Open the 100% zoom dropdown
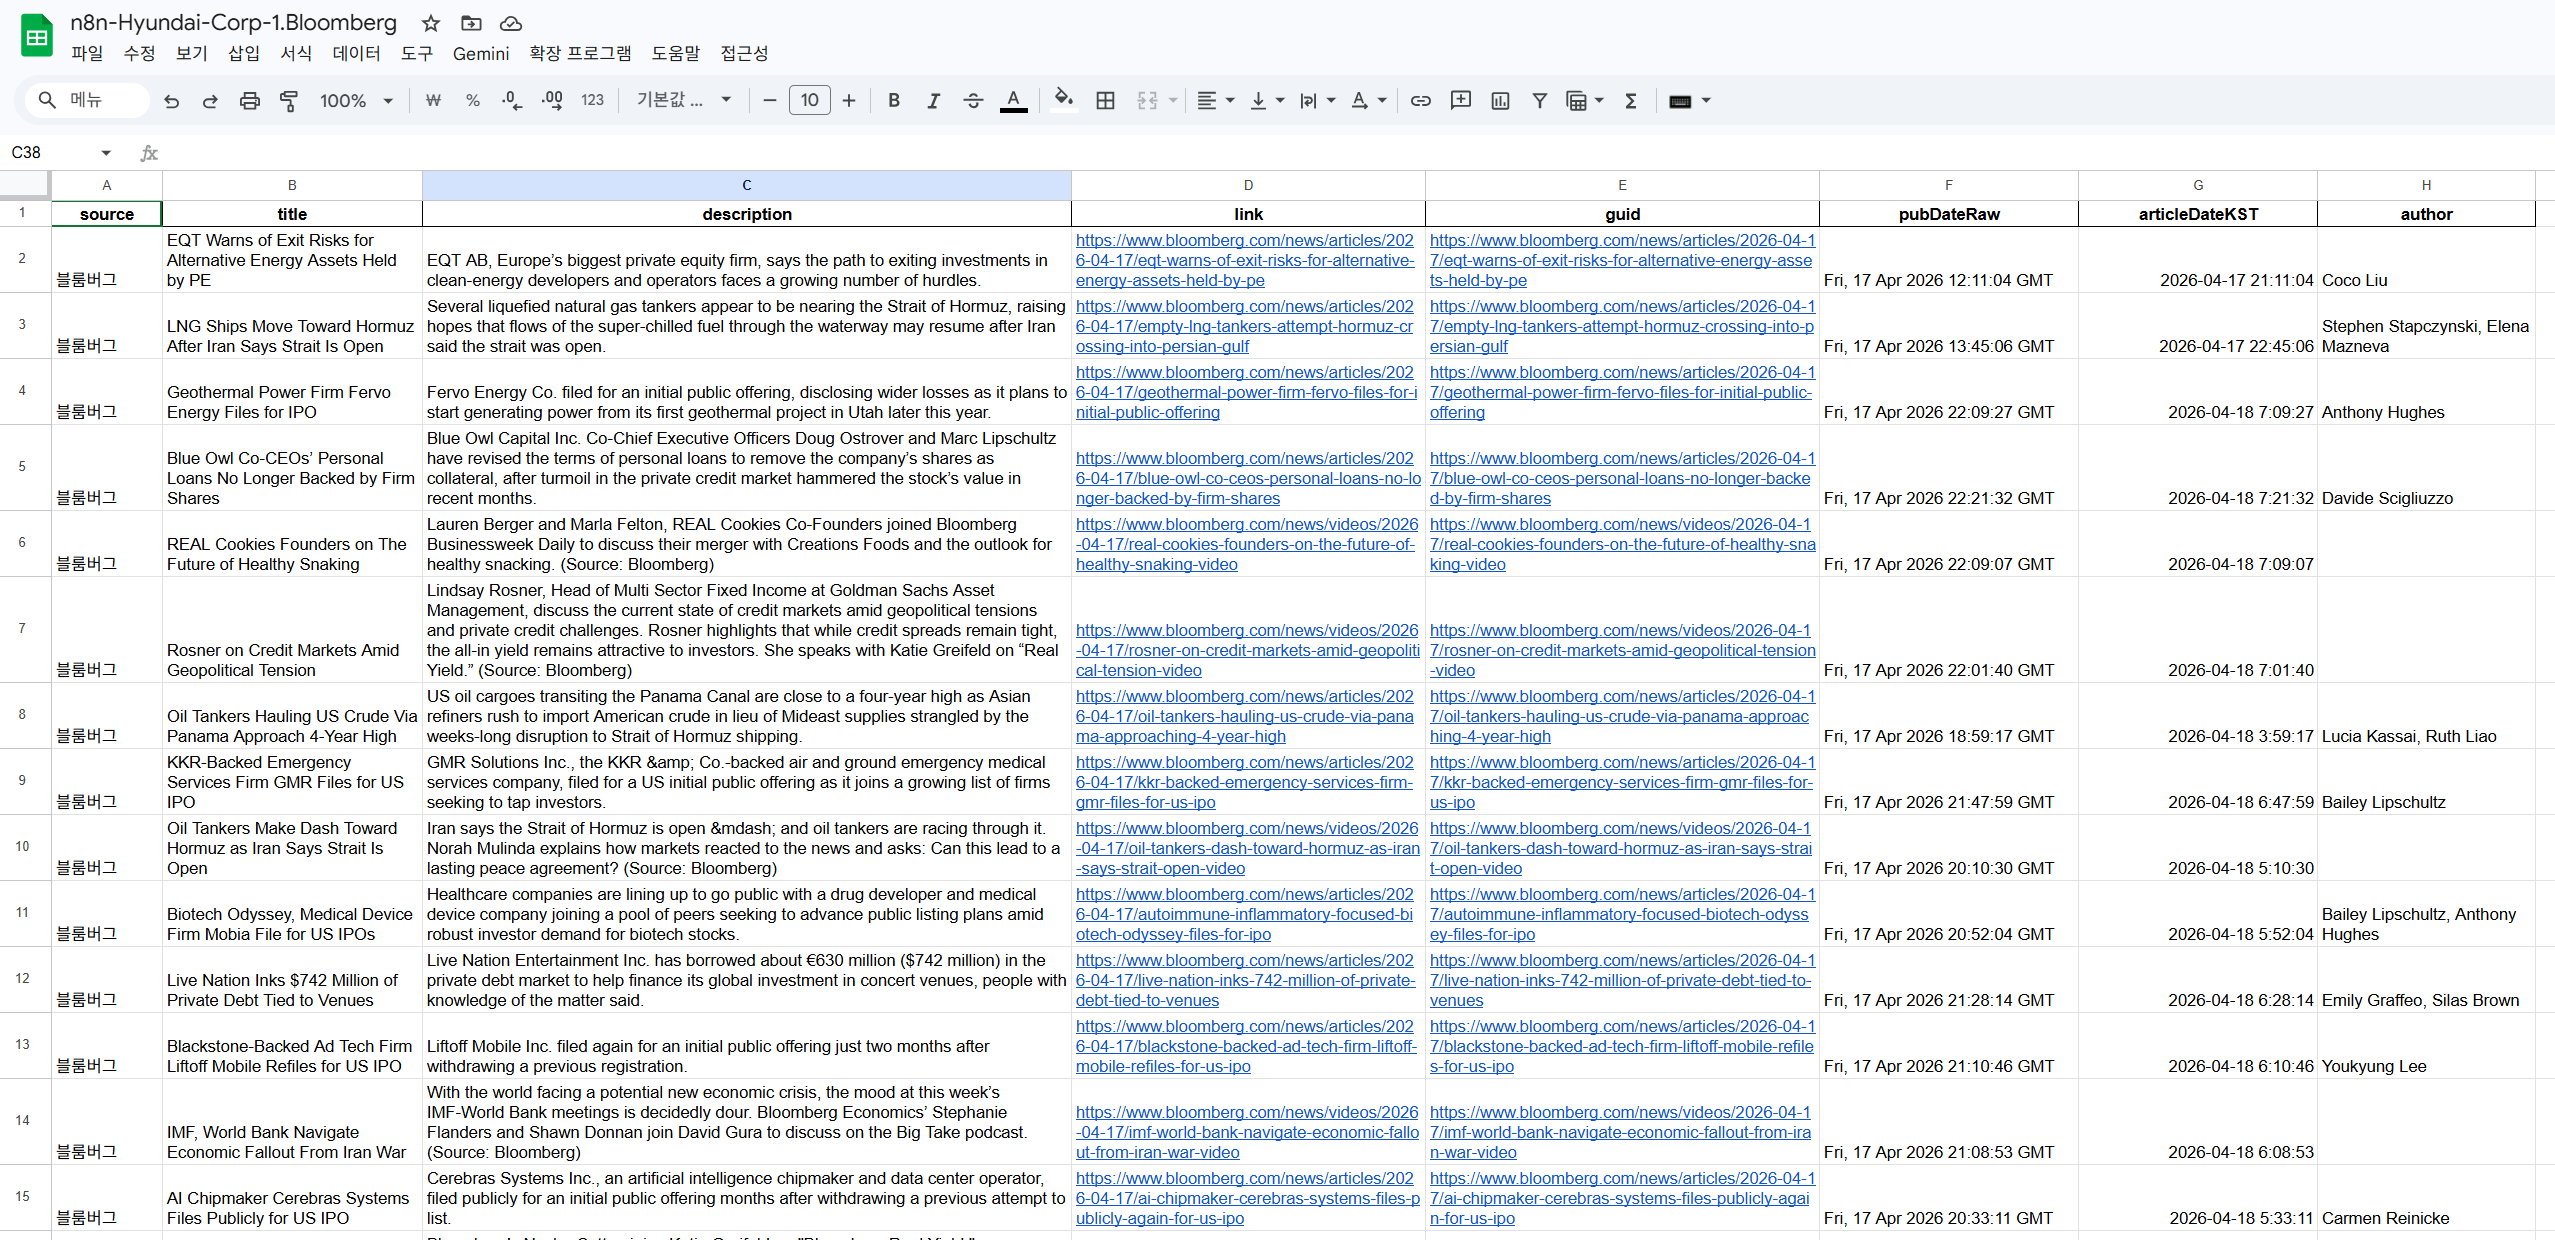 pyautogui.click(x=357, y=100)
